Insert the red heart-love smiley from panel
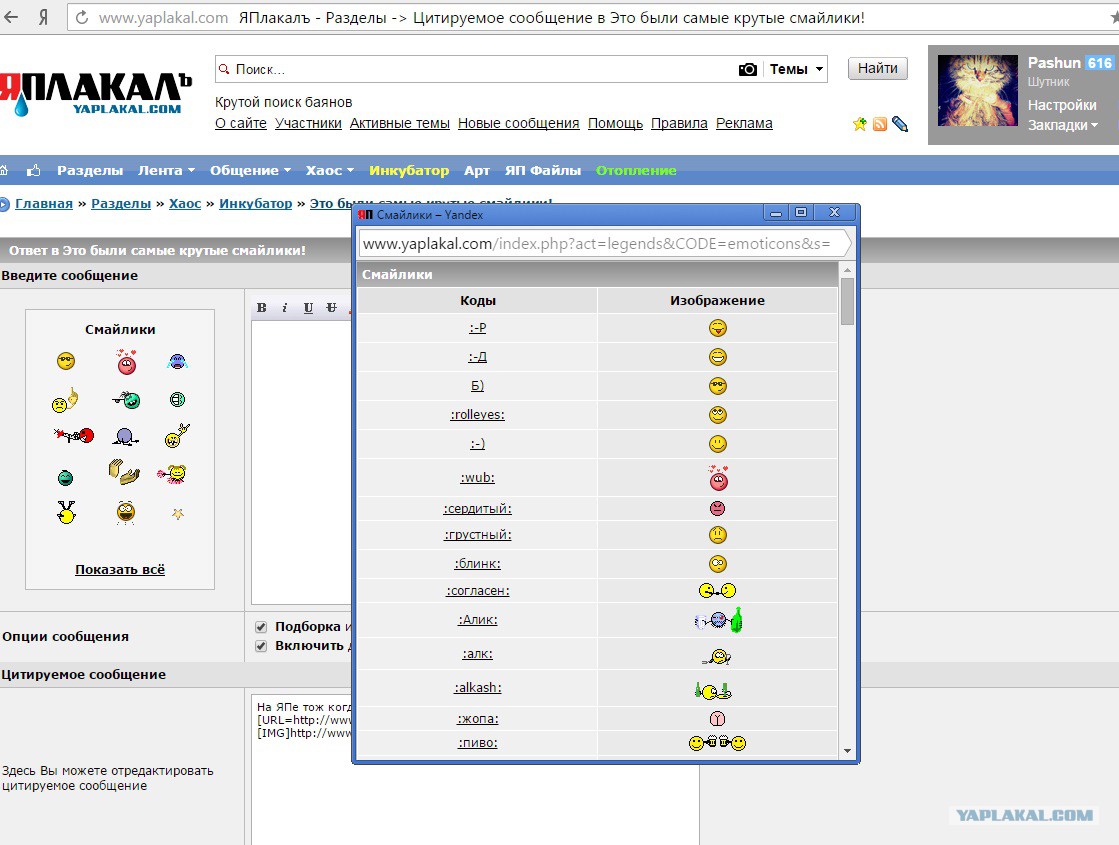 pyautogui.click(x=126, y=362)
